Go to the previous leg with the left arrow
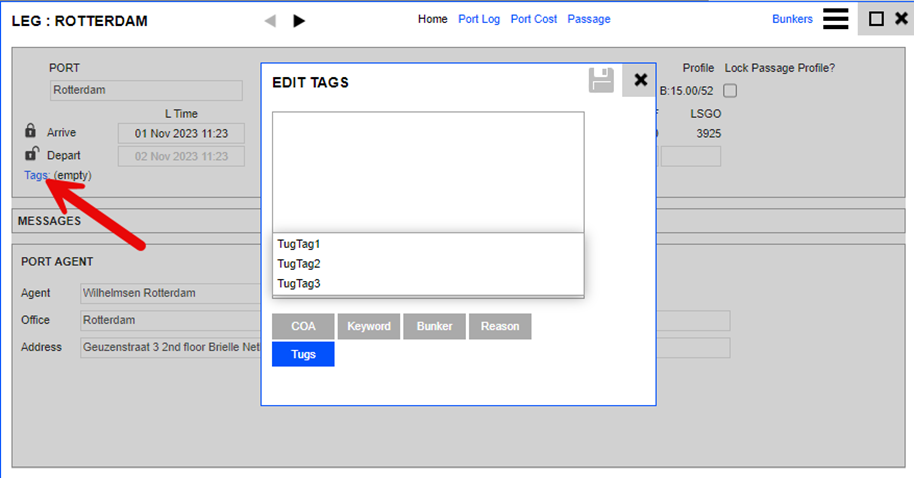 (x=269, y=20)
